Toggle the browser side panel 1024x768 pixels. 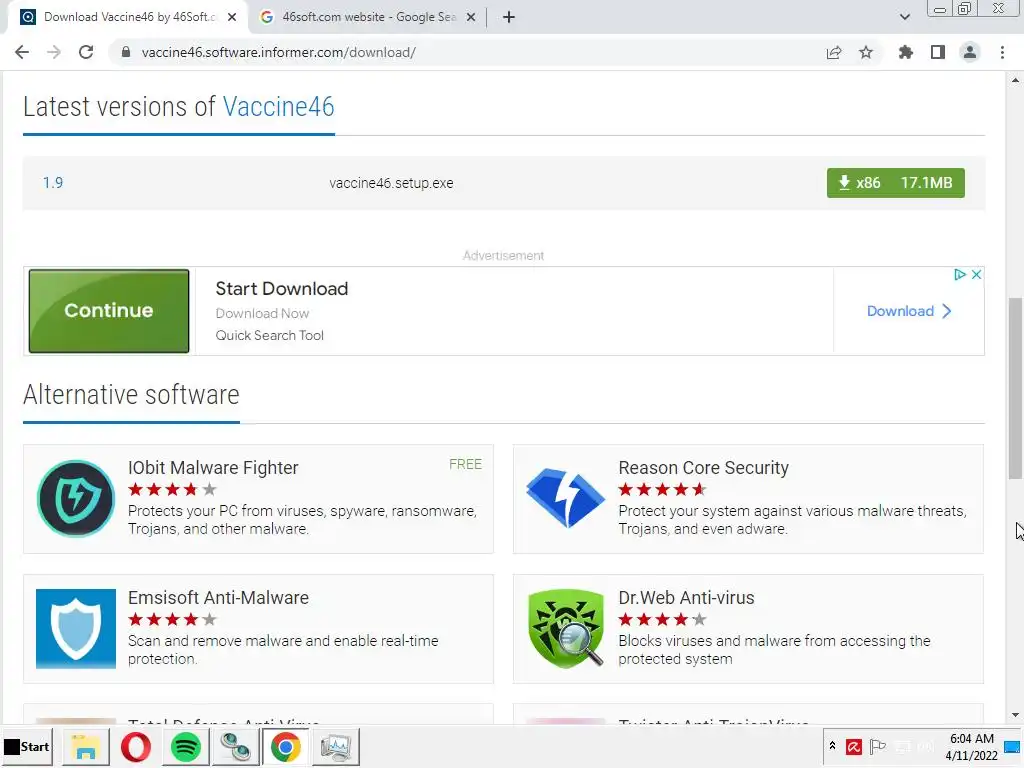pos(938,52)
